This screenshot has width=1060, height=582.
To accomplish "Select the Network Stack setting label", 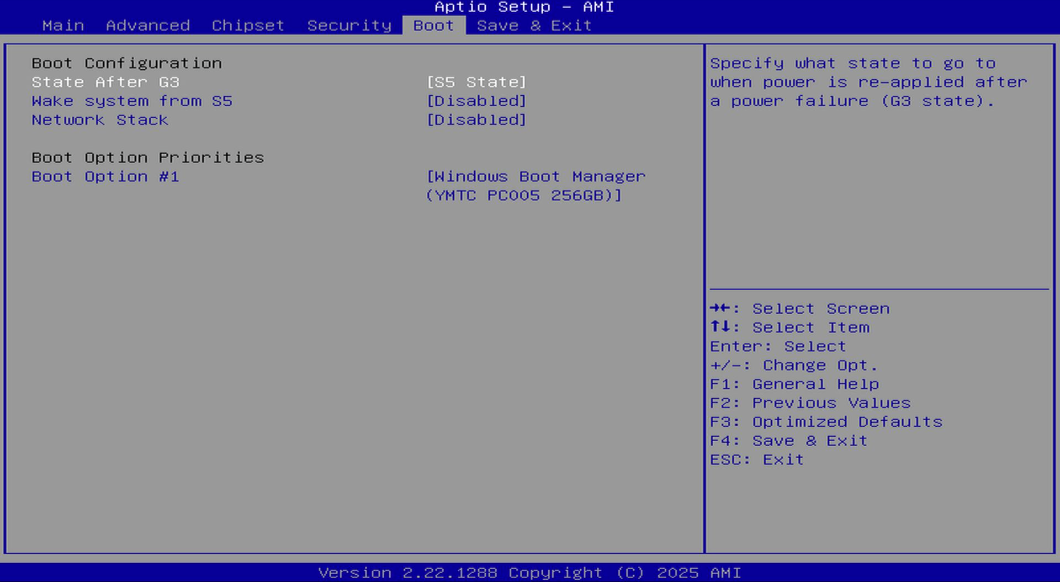I will tap(99, 120).
